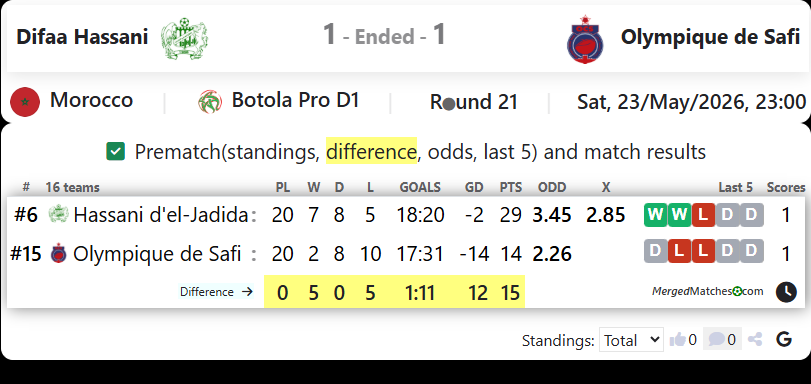The width and height of the screenshot is (811, 384).
Task: Click the first green W result badge
Action: 655,215
